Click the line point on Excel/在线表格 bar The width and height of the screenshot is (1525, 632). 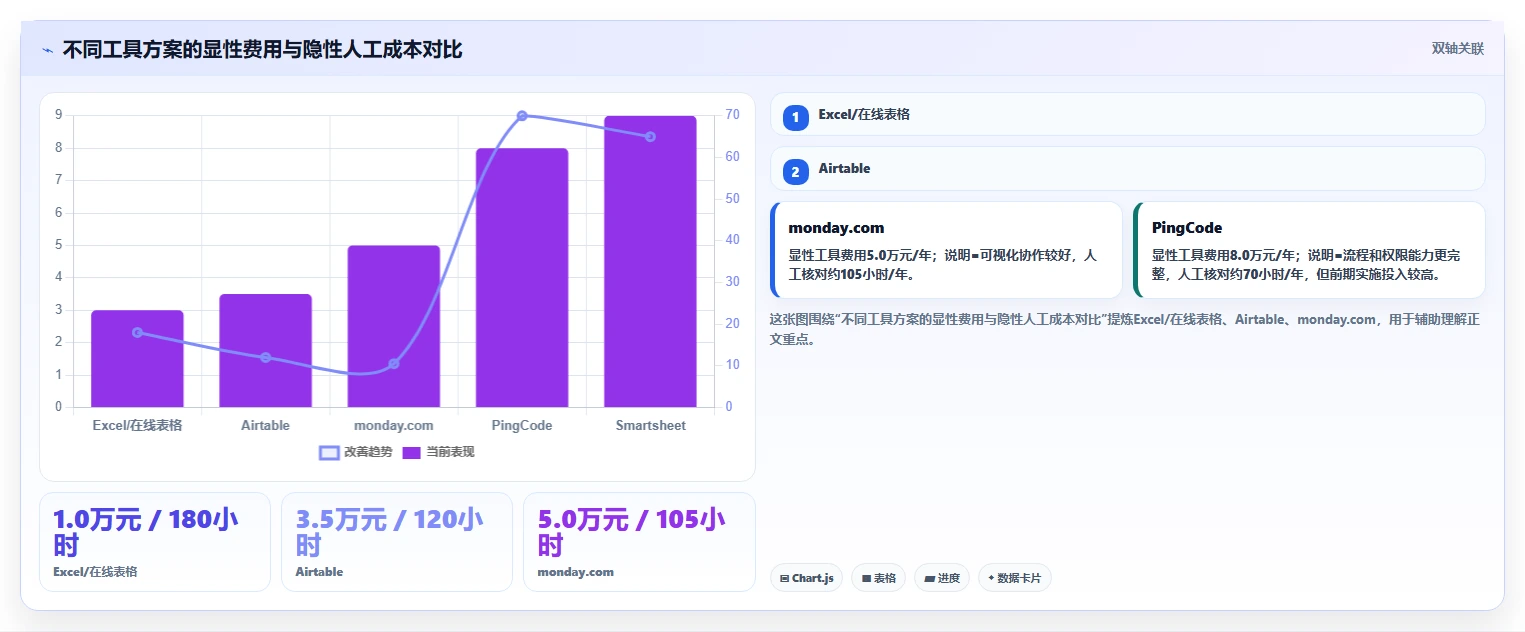[x=137, y=332]
